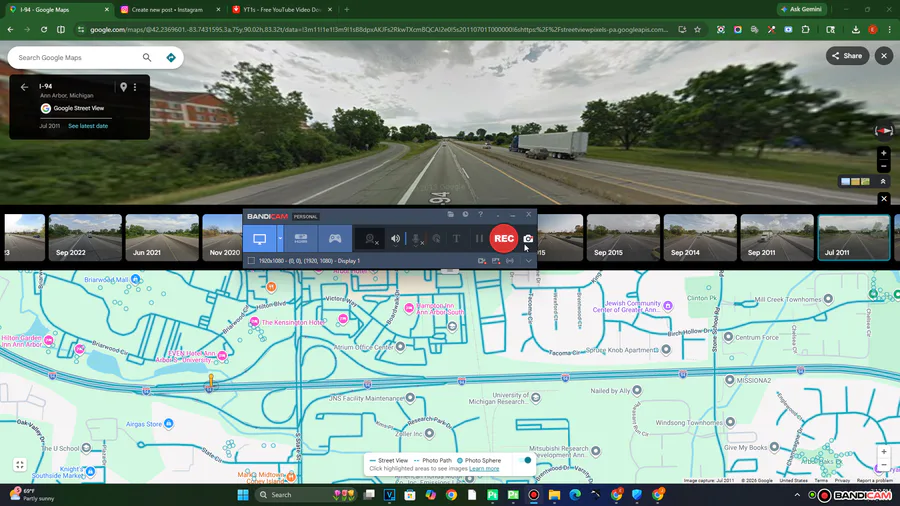Open Bandicam scheduled recording clock icon

[x=465, y=215]
